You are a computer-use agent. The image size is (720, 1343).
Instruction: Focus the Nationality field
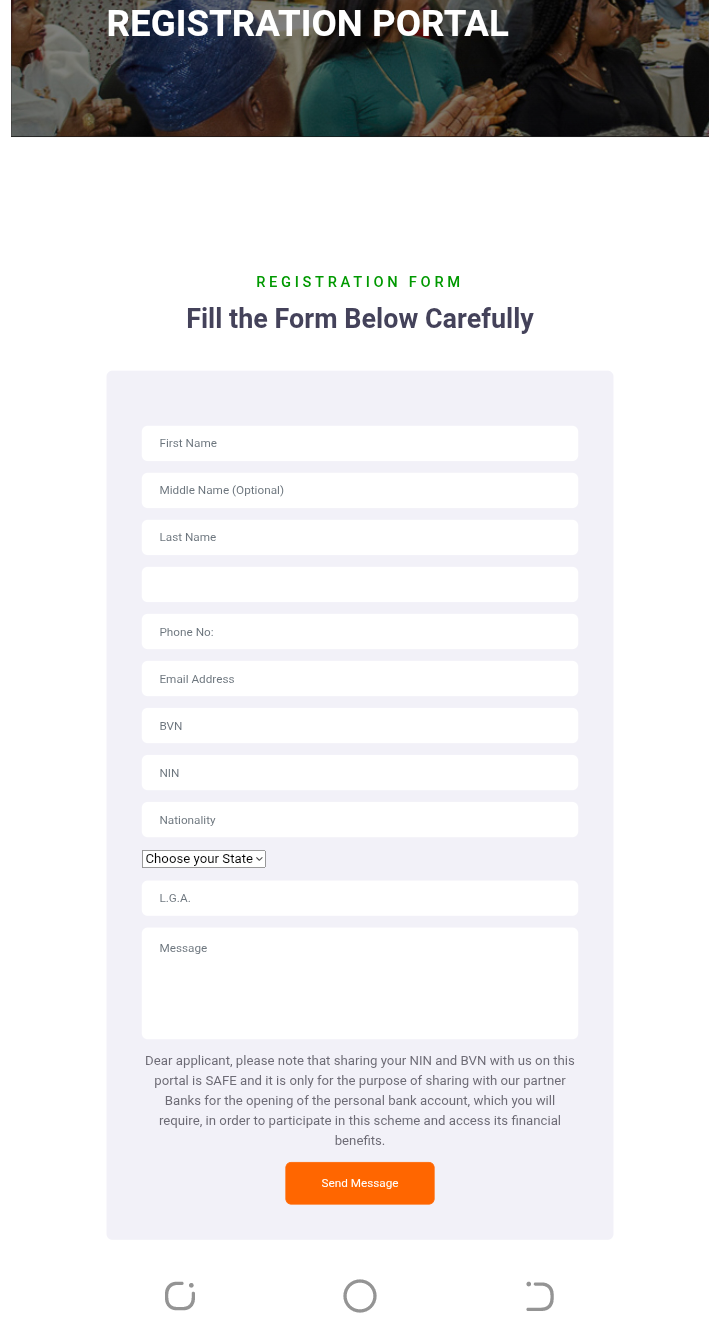coord(360,819)
